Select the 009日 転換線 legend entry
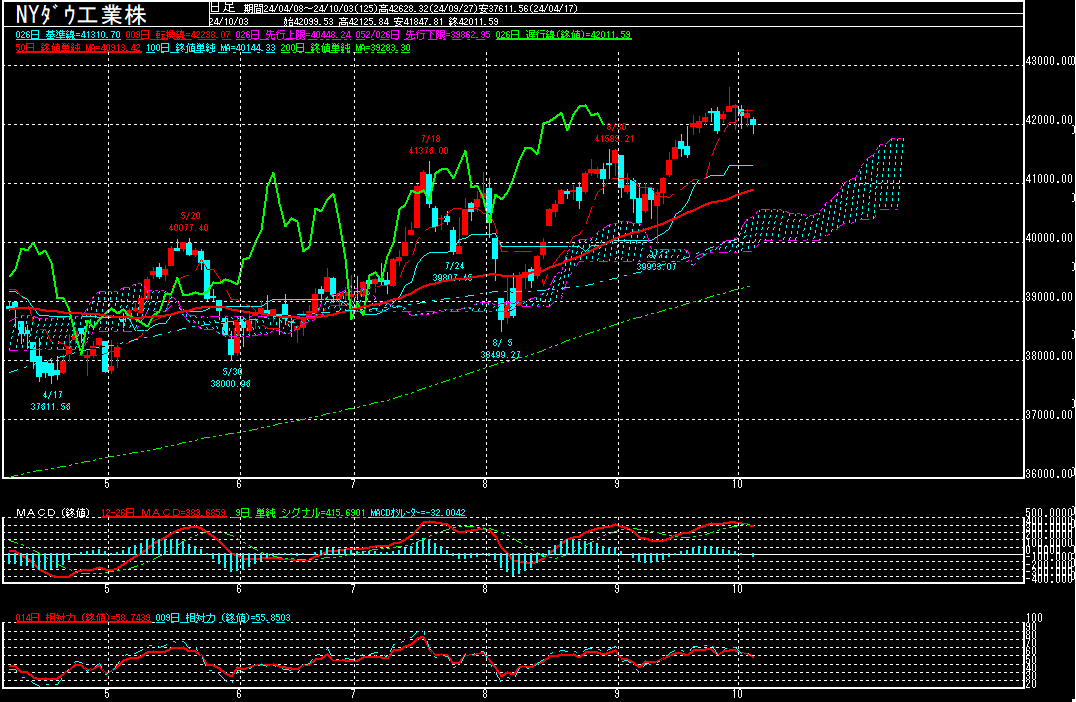This screenshot has height=702, width=1076. tap(178, 34)
